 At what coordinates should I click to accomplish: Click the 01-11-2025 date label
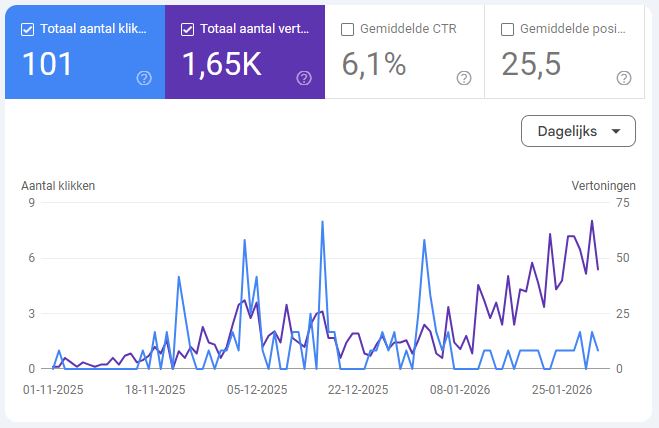[x=52, y=390]
